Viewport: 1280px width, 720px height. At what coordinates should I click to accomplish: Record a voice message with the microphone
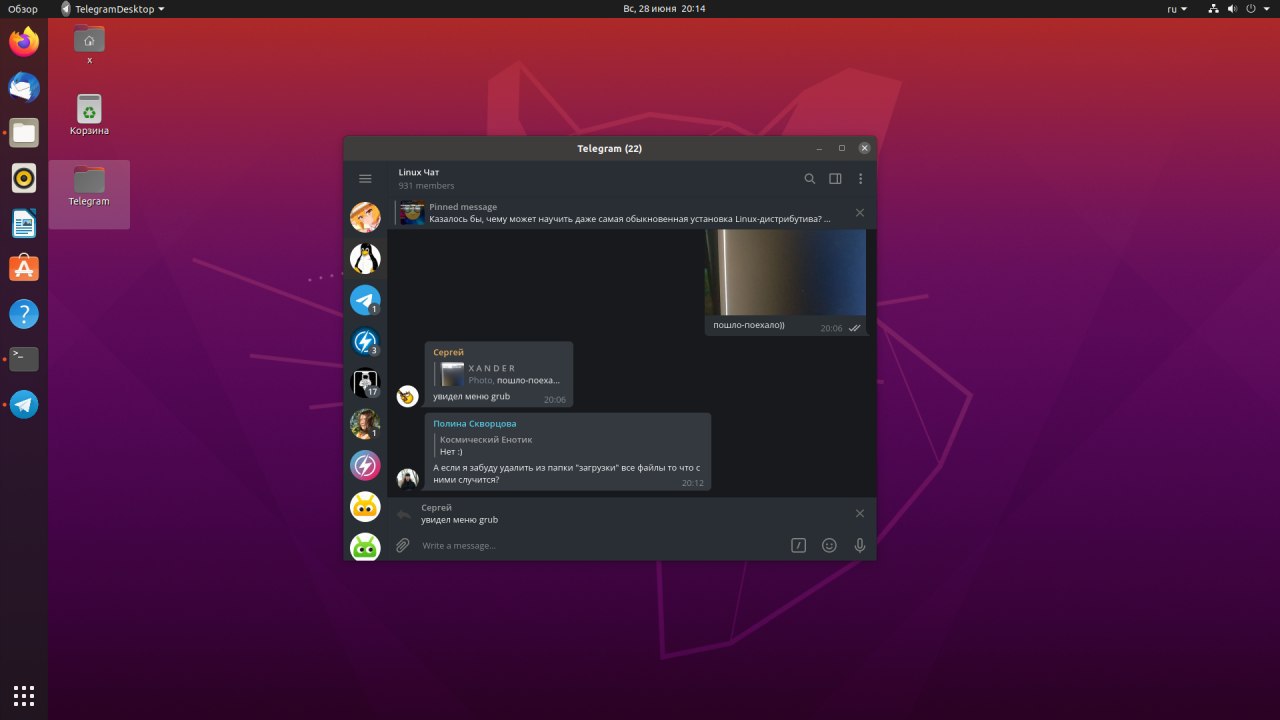coord(859,546)
